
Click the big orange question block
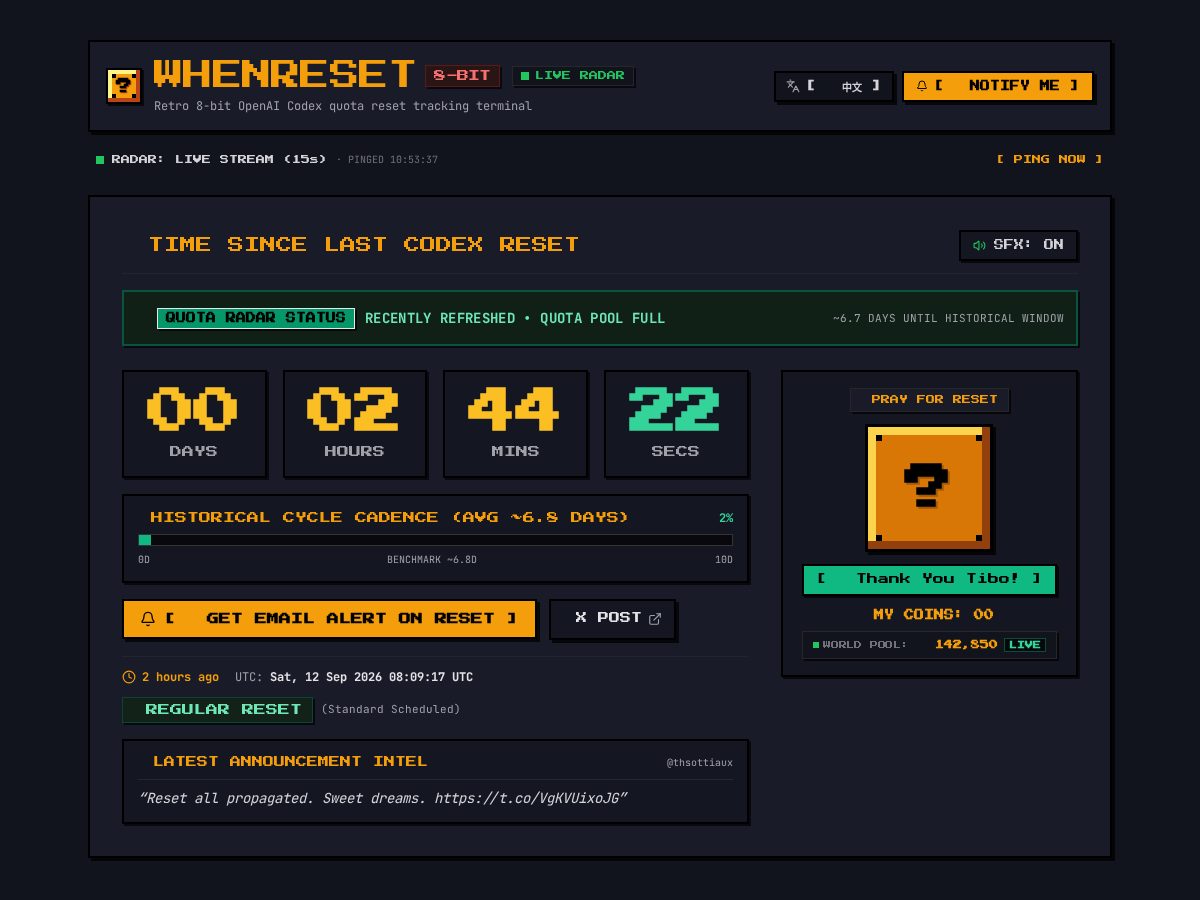pos(929,488)
